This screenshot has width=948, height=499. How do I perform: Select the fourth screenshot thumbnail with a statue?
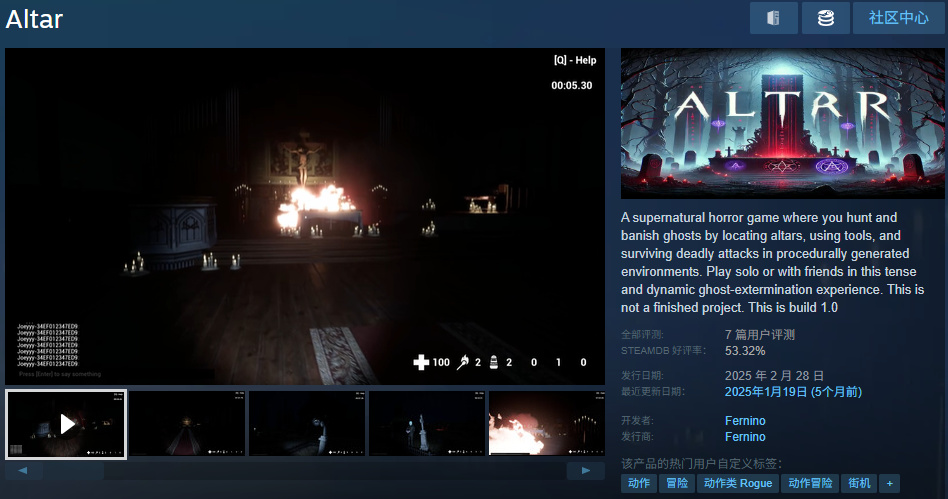pos(427,423)
